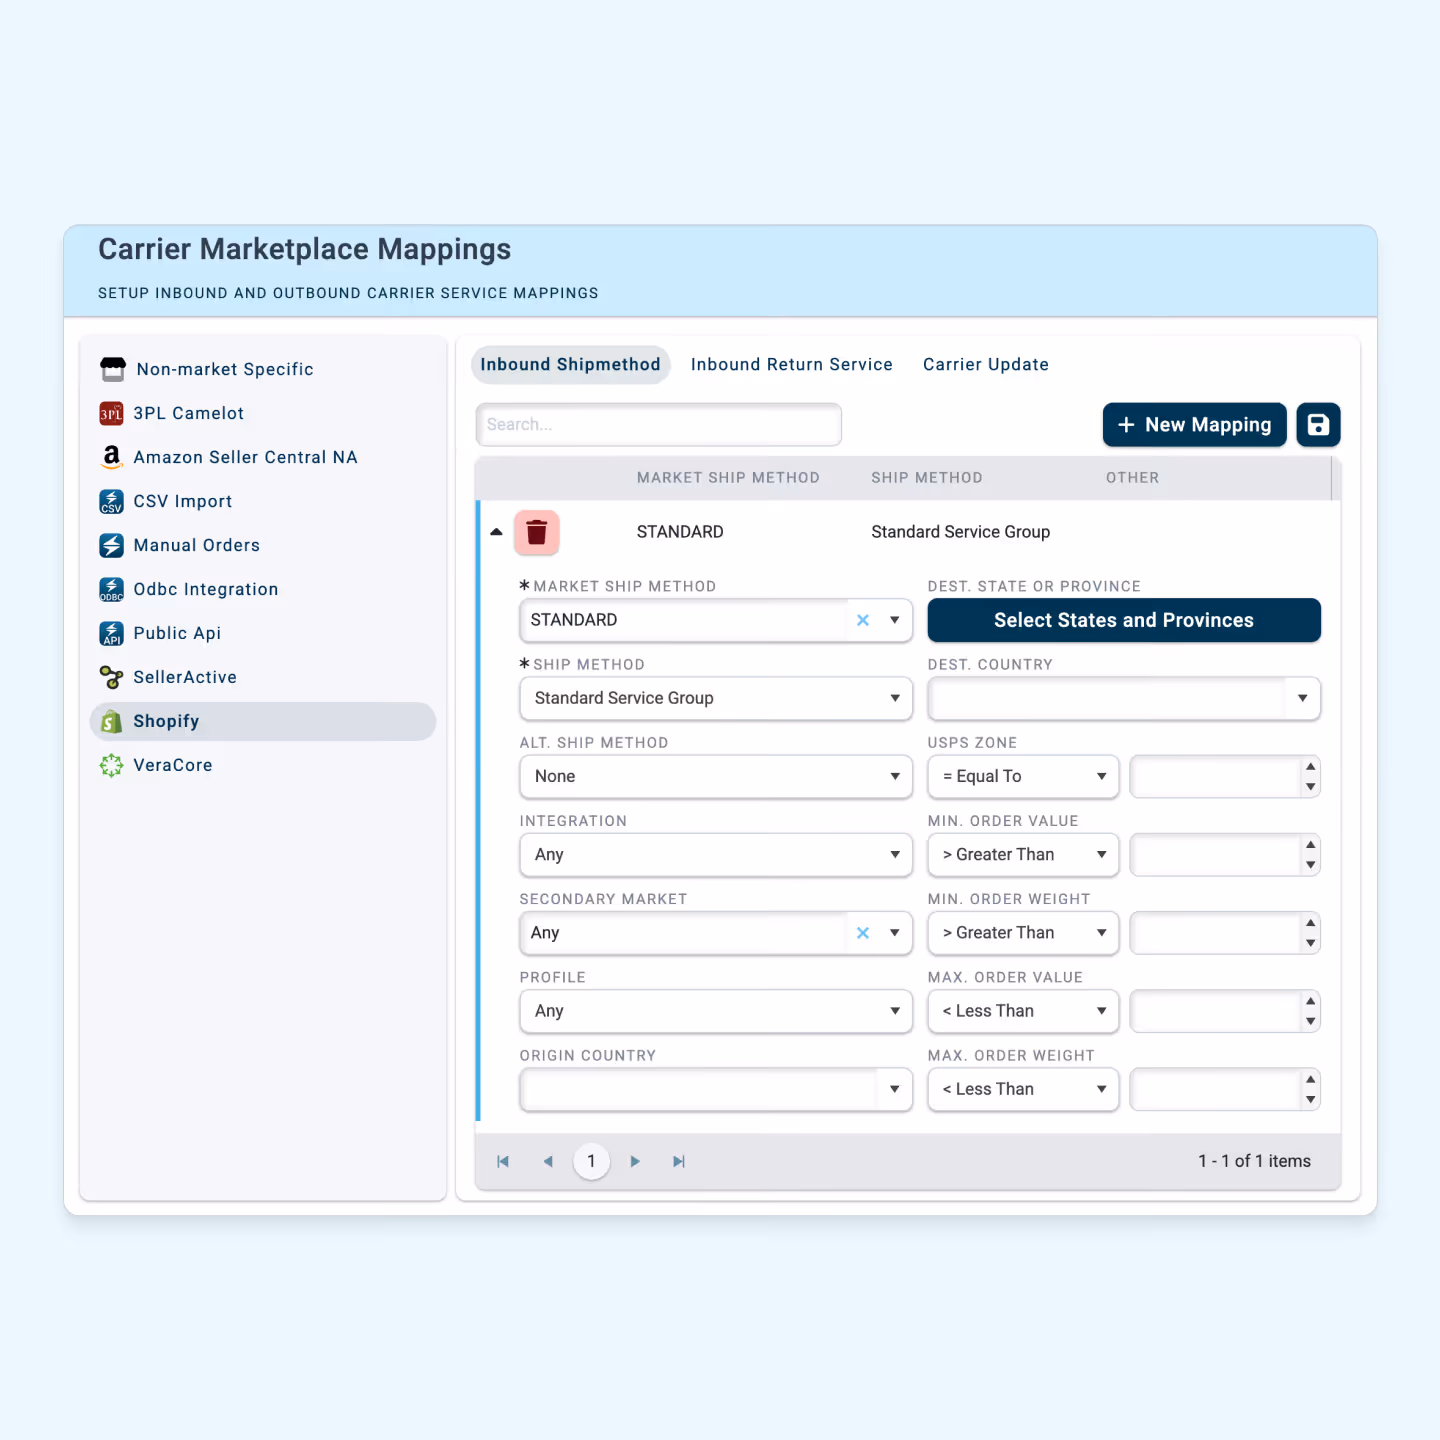This screenshot has height=1440, width=1440.
Task: Decrease the Min. Order Value stepper
Action: coord(1310,865)
